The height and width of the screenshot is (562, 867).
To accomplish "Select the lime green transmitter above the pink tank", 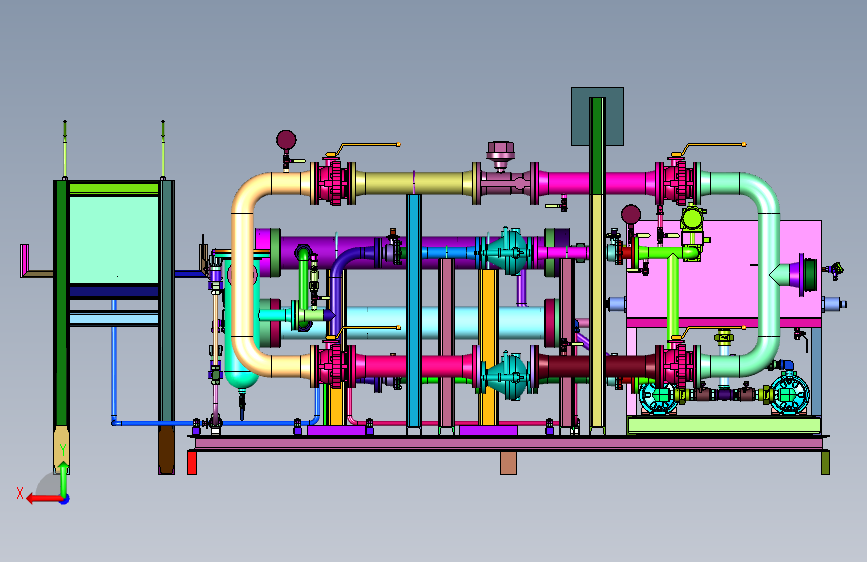I will pyautogui.click(x=692, y=218).
